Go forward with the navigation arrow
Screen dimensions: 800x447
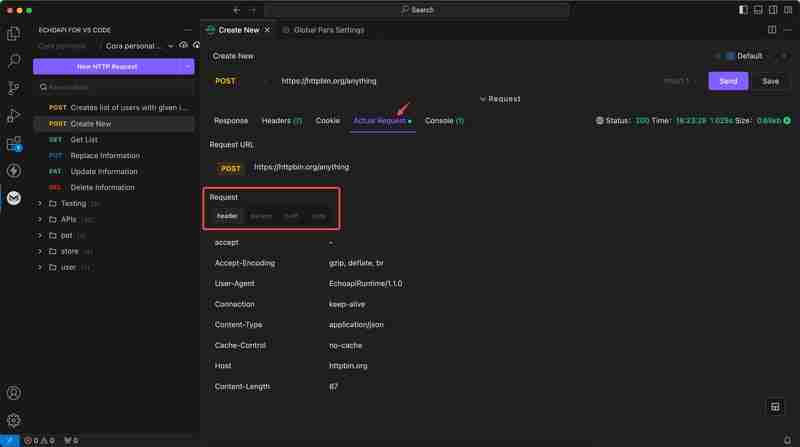[x=253, y=10]
